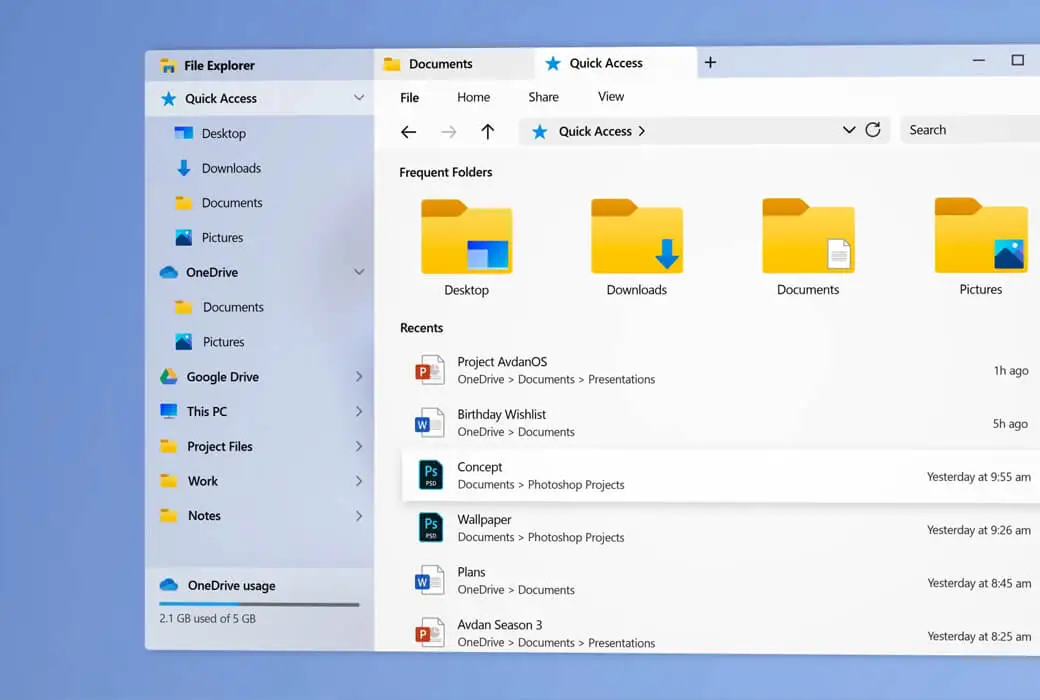This screenshot has width=1040, height=700.
Task: Go back using the left arrow
Action: (409, 131)
